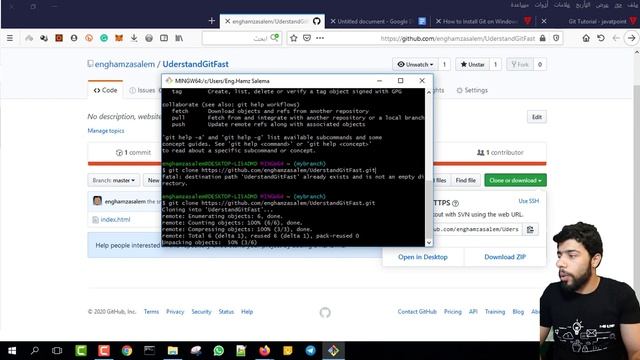Switch to the Untitled document Google tab

click(x=378, y=21)
